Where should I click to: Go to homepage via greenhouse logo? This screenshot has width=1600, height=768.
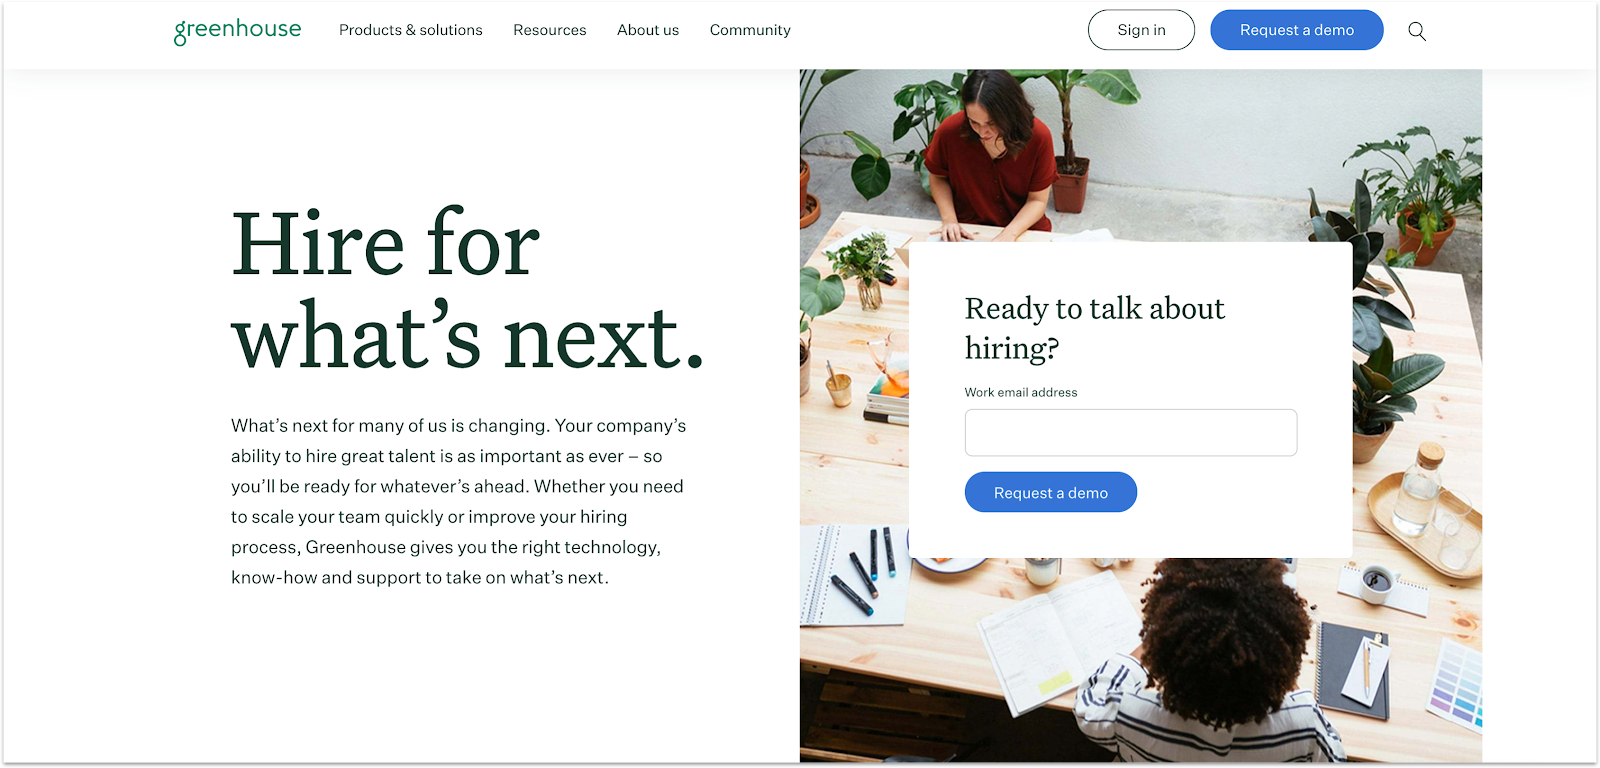237,30
